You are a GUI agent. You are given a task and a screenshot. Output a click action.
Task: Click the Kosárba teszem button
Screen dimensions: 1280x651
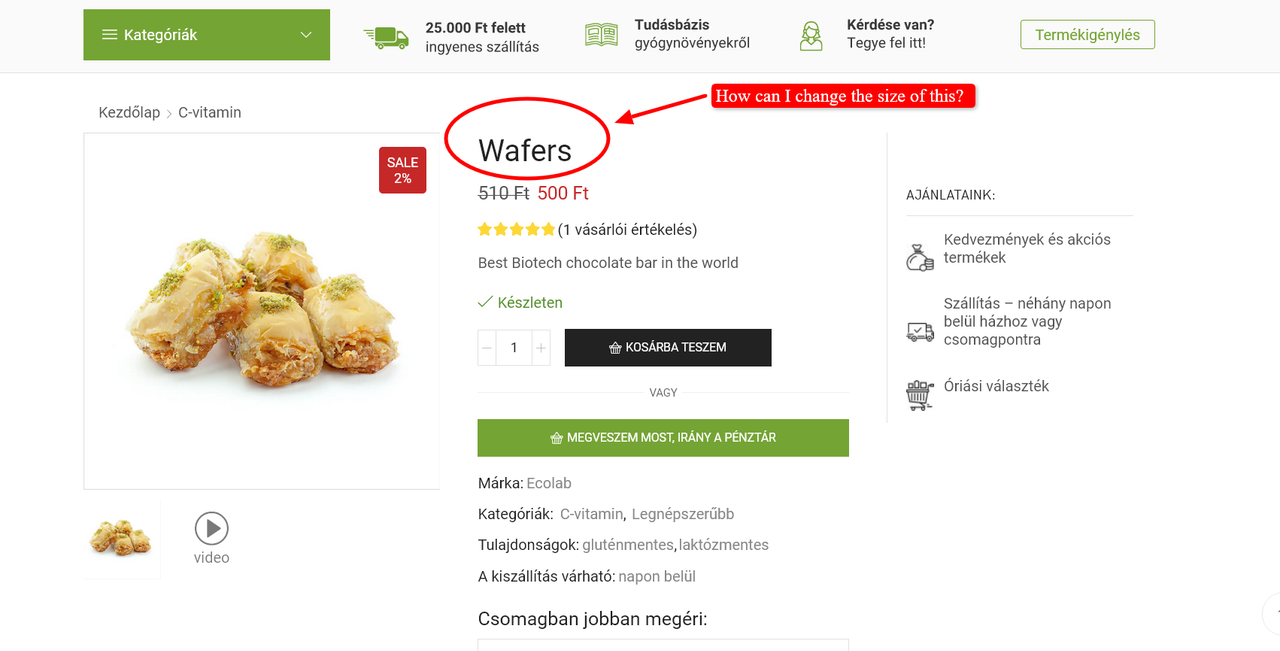(668, 348)
